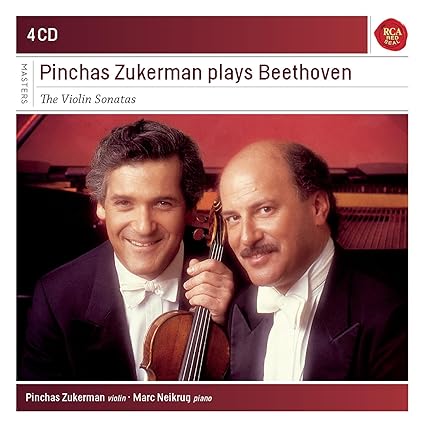Select the italic word "piano"
425x425 pixels.
coord(203,398)
